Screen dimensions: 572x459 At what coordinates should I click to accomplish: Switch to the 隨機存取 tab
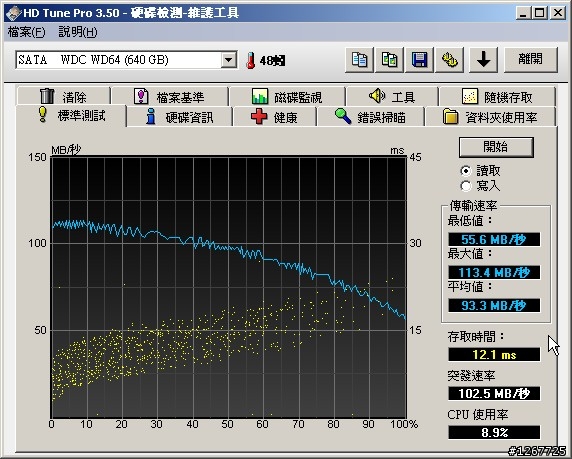click(497, 97)
